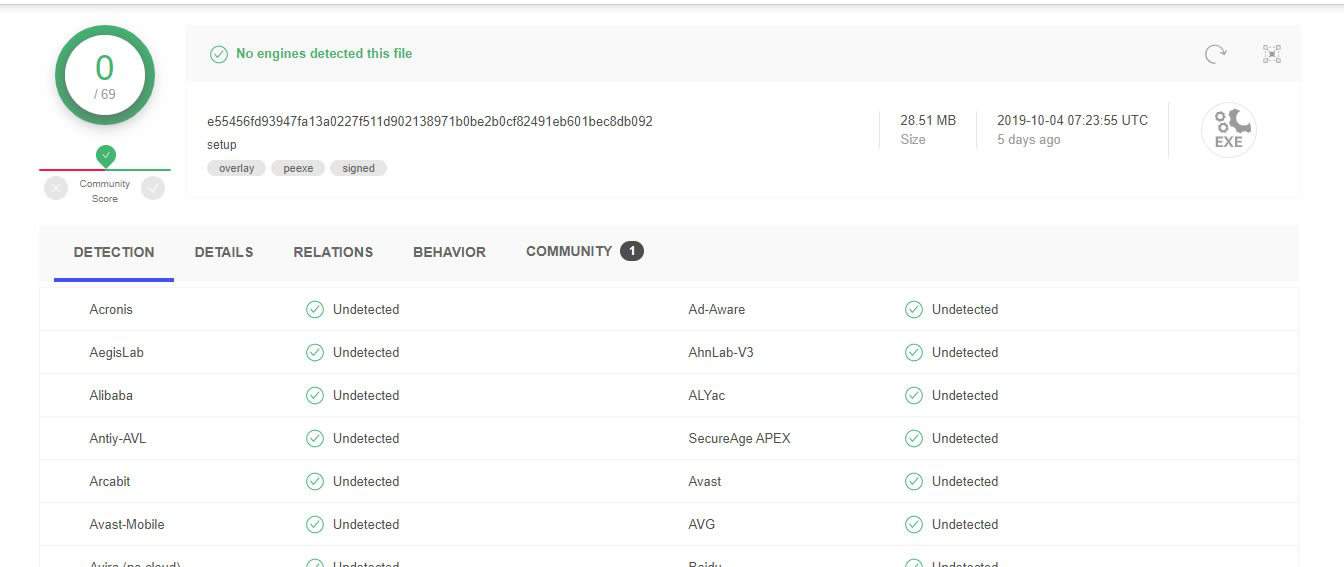The height and width of the screenshot is (567, 1344).
Task: Click 'No engines detected this file' message
Action: coord(324,54)
